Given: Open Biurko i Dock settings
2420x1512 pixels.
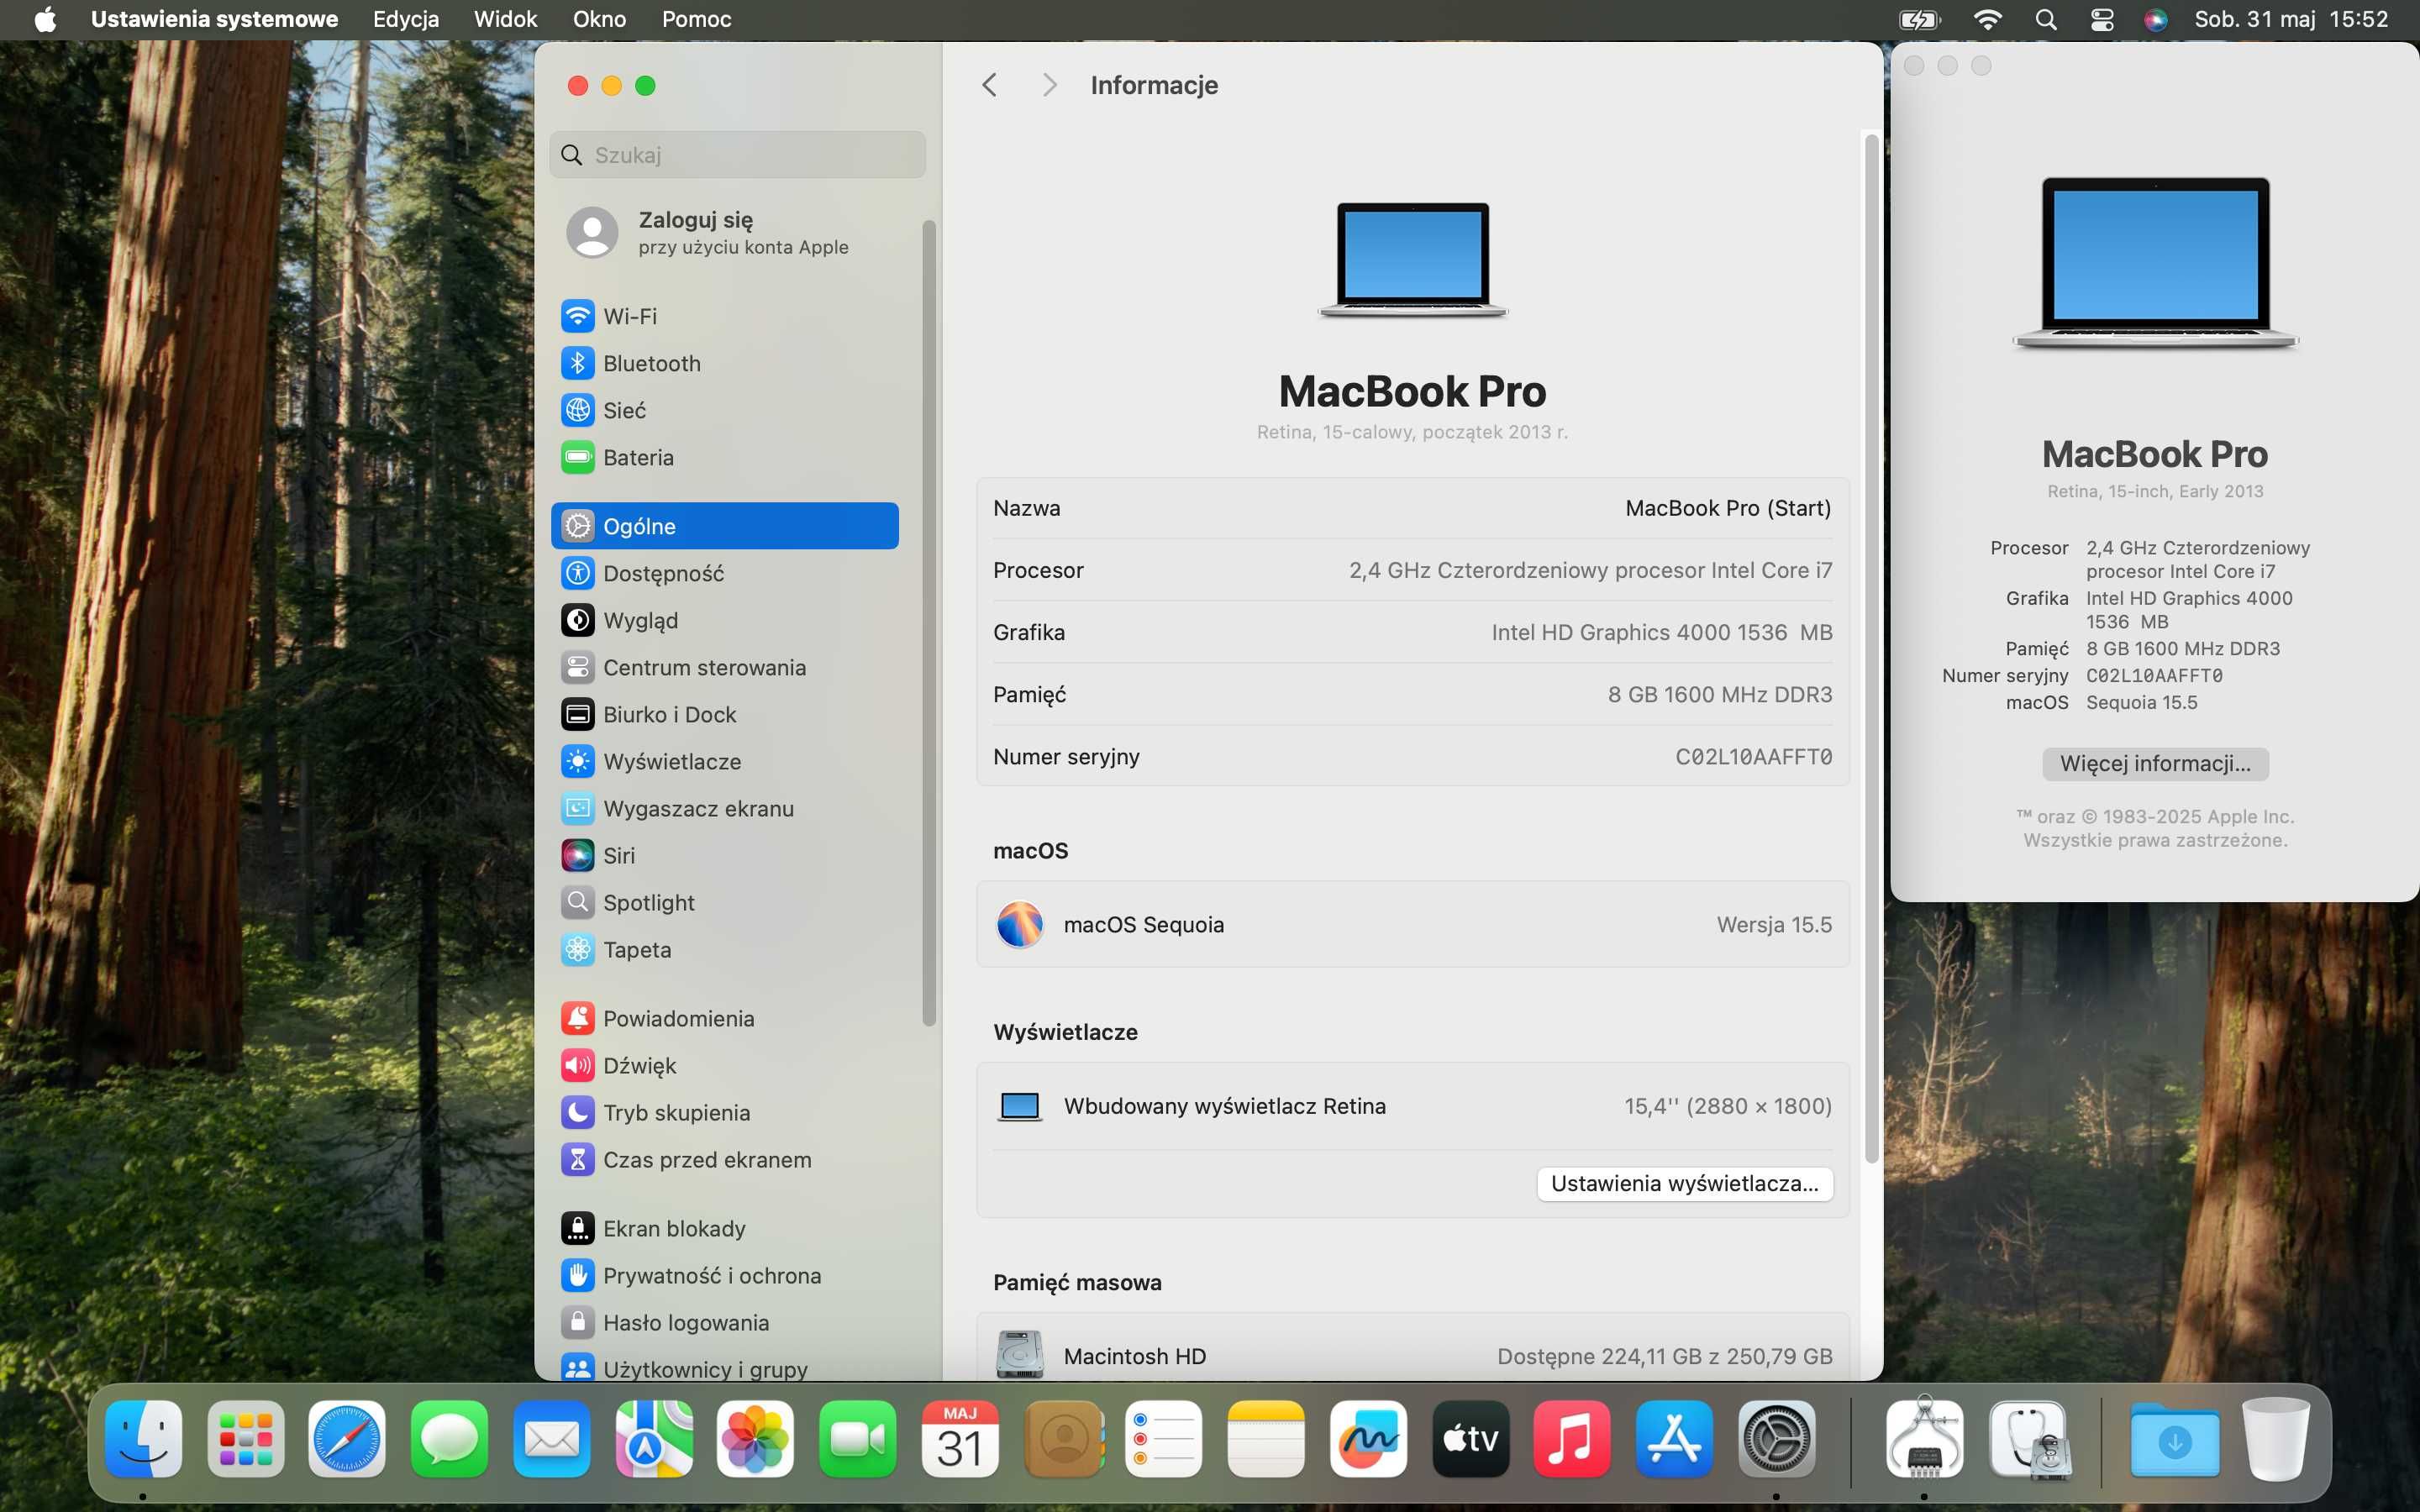Looking at the screenshot, I should pyautogui.click(x=725, y=714).
